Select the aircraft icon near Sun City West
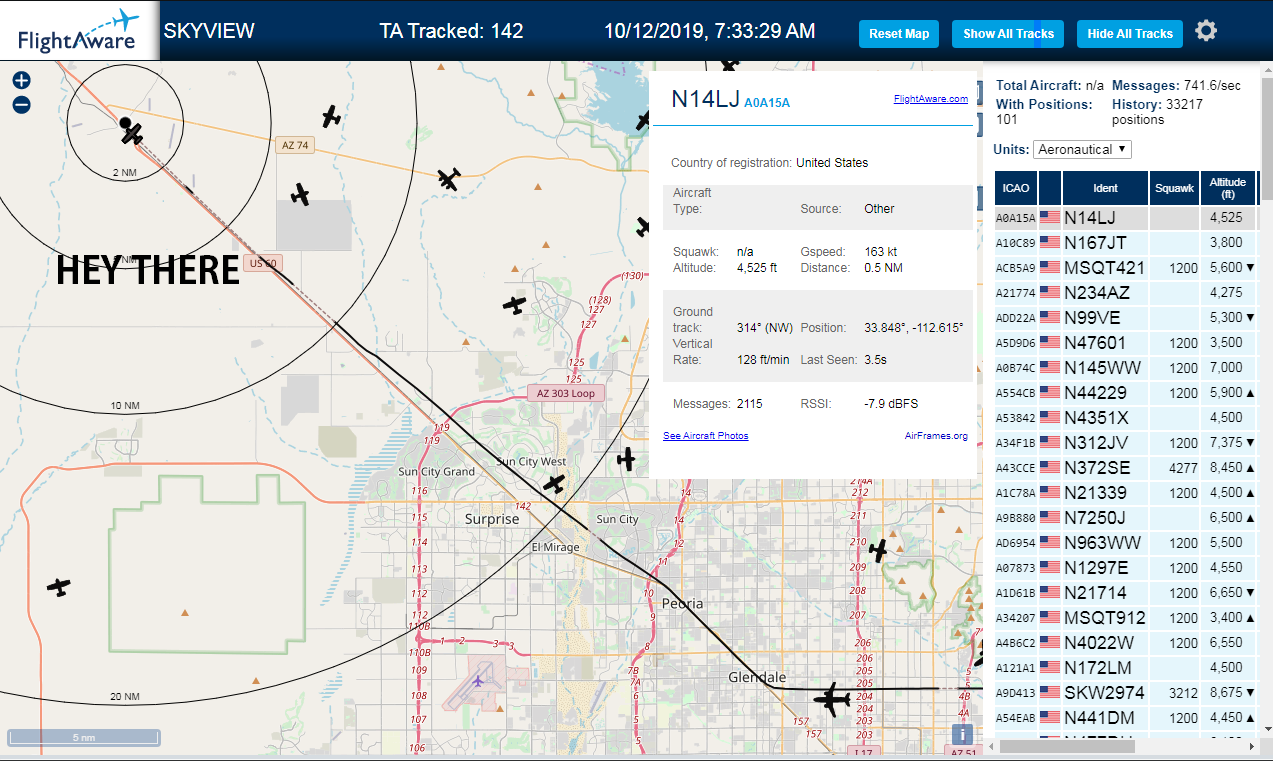1273x761 pixels. point(554,484)
